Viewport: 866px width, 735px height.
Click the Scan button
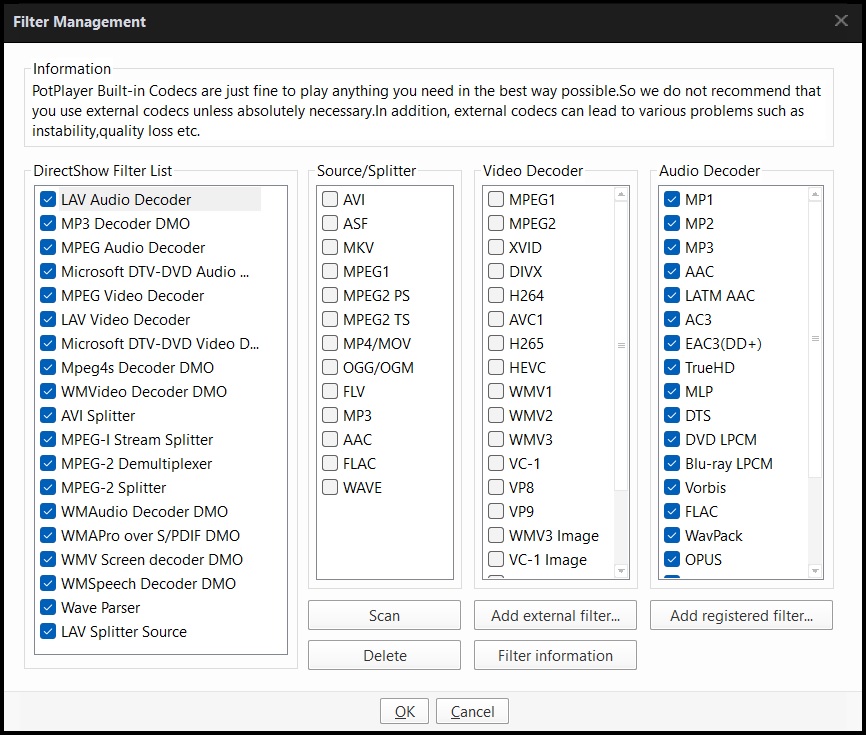(x=384, y=616)
